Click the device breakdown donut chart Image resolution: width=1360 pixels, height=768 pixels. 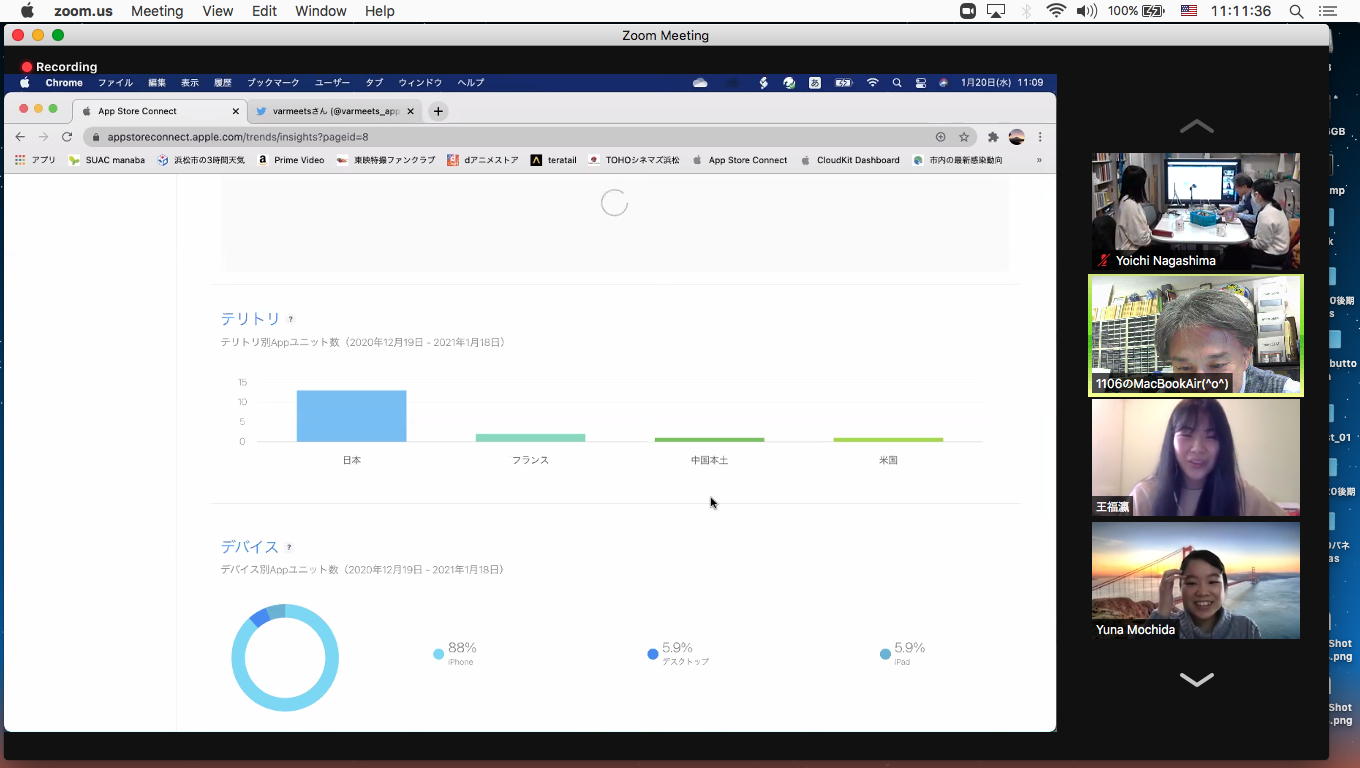pos(285,657)
